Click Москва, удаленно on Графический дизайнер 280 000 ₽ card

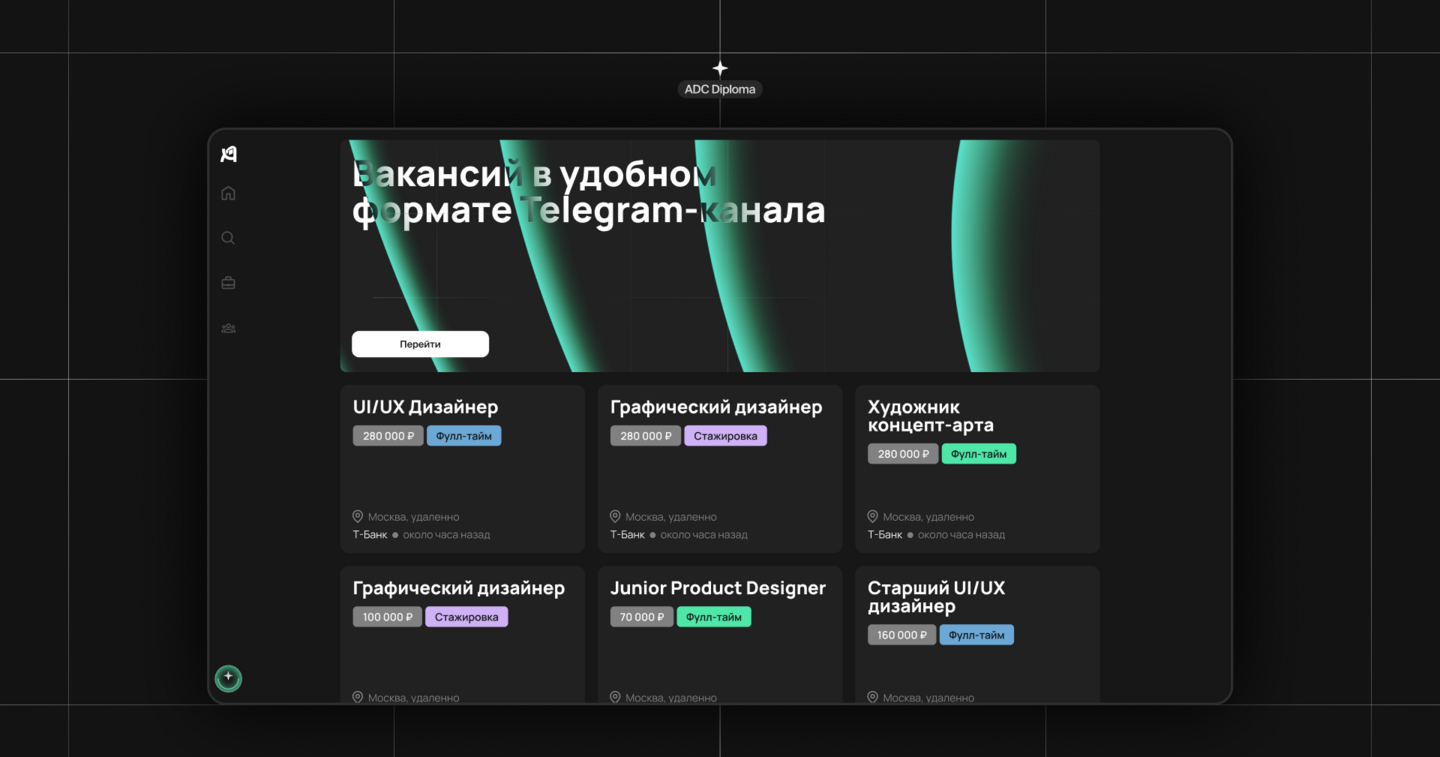(671, 517)
